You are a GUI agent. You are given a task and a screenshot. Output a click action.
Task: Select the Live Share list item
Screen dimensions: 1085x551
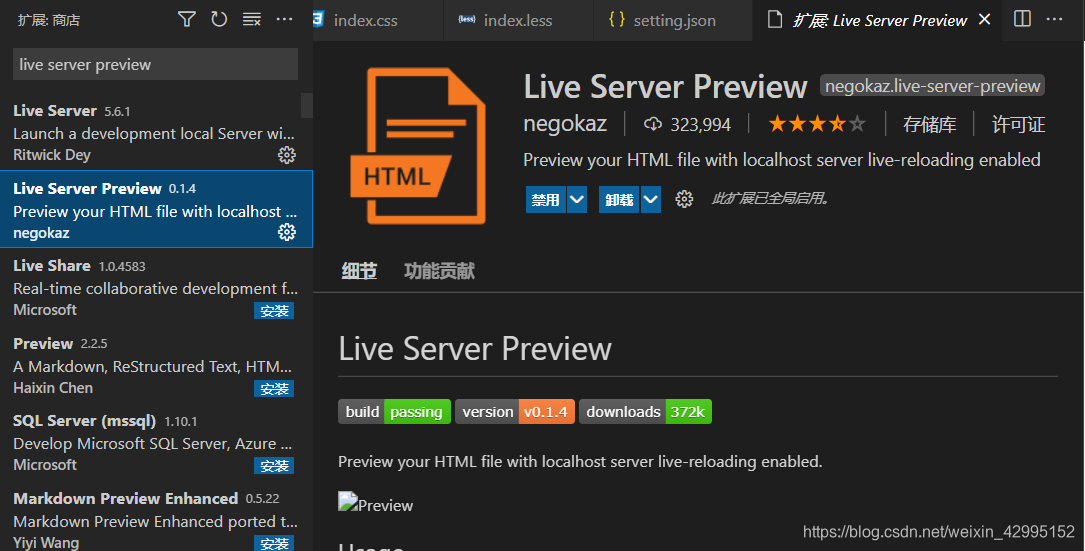156,287
